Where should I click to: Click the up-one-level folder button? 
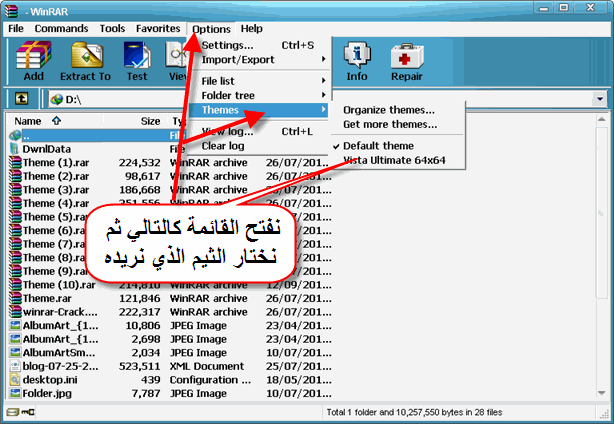pos(22,99)
